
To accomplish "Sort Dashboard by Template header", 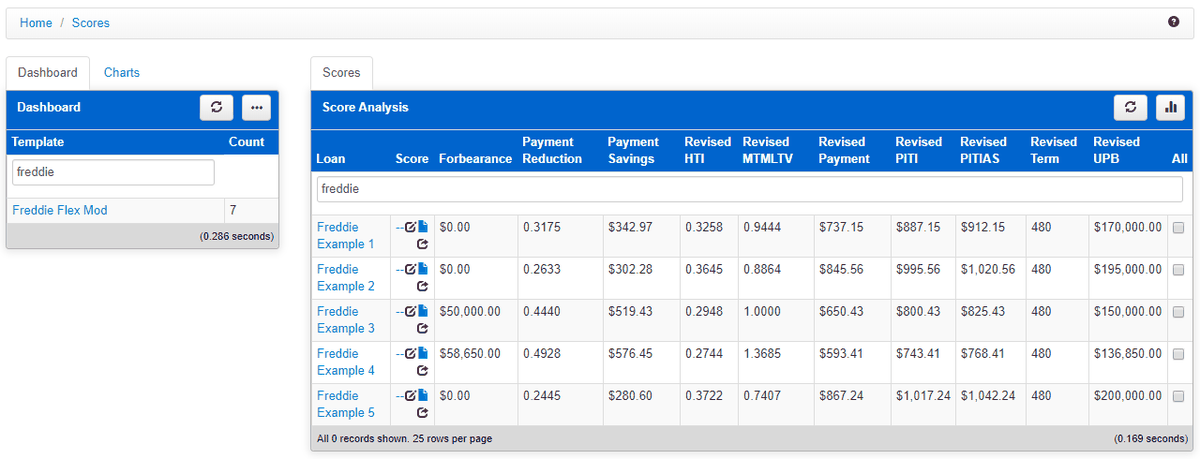I will (x=38, y=142).
